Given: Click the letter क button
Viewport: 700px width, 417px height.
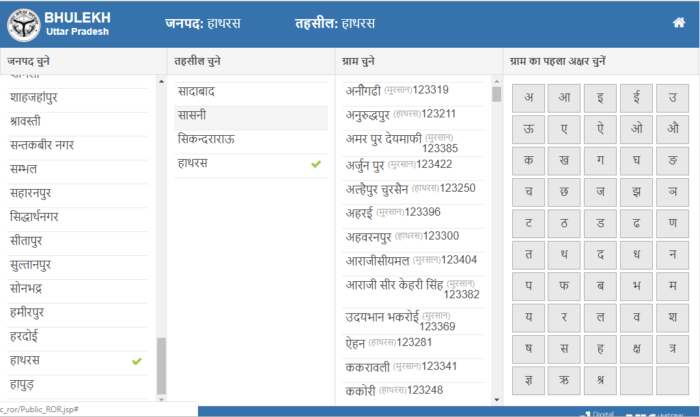Looking at the screenshot, I should pyautogui.click(x=528, y=160).
